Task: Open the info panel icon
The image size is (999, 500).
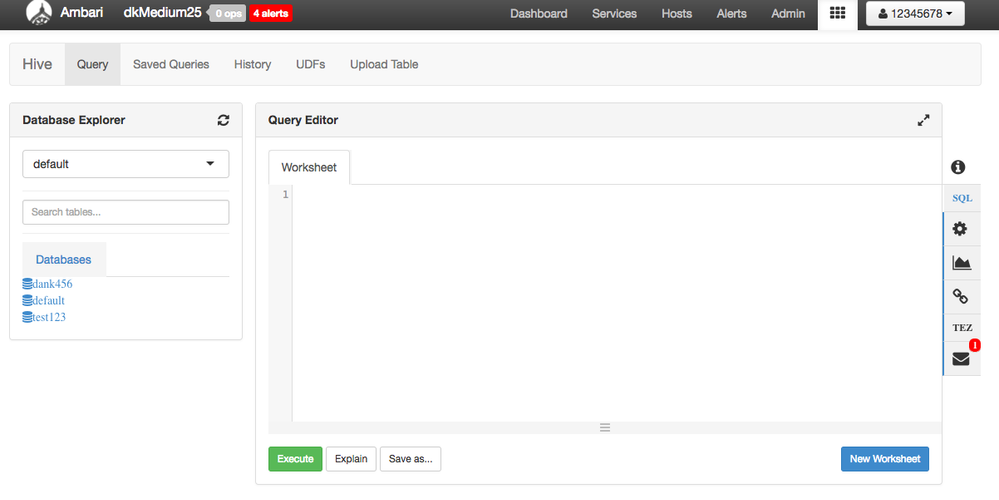Action: [958, 167]
